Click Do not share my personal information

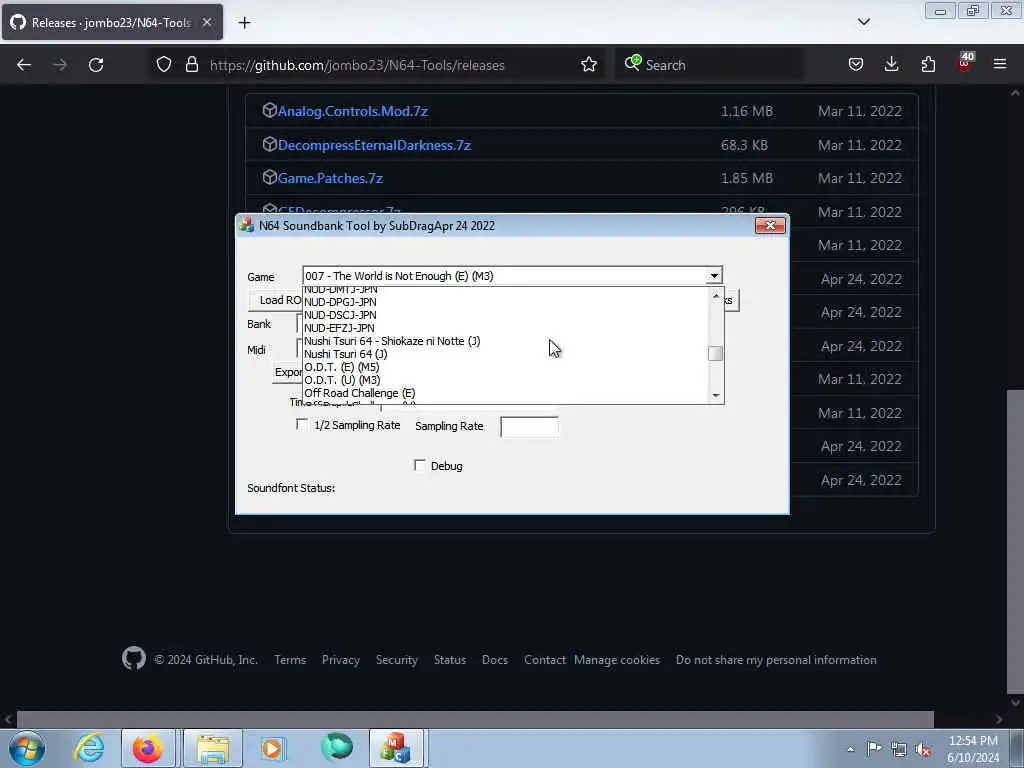point(776,660)
